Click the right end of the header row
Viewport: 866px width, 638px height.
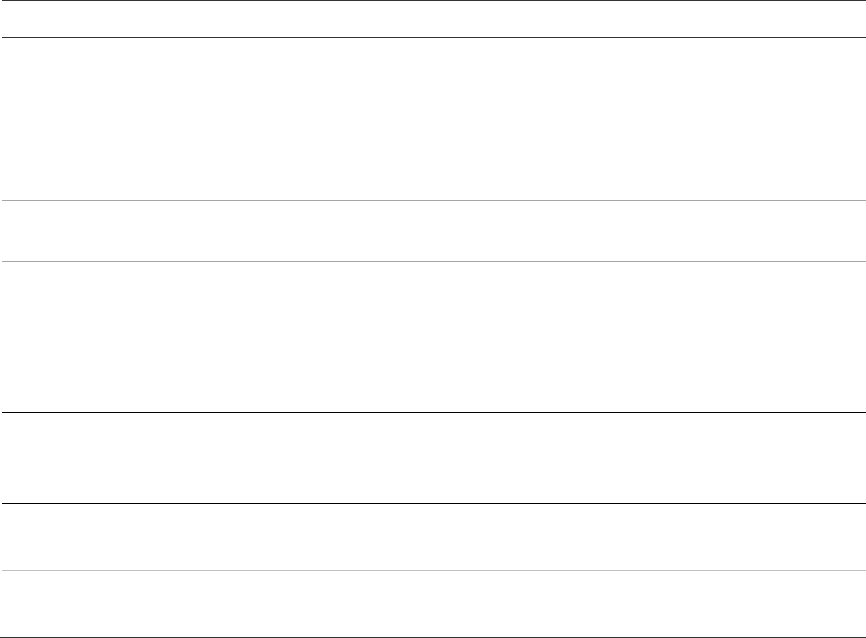coord(854,19)
